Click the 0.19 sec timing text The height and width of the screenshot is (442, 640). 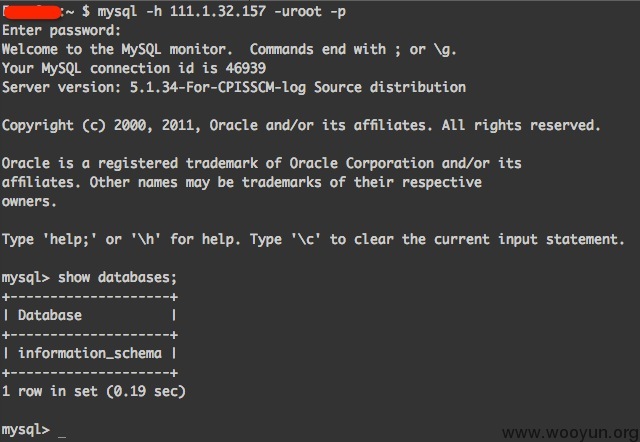146,392
